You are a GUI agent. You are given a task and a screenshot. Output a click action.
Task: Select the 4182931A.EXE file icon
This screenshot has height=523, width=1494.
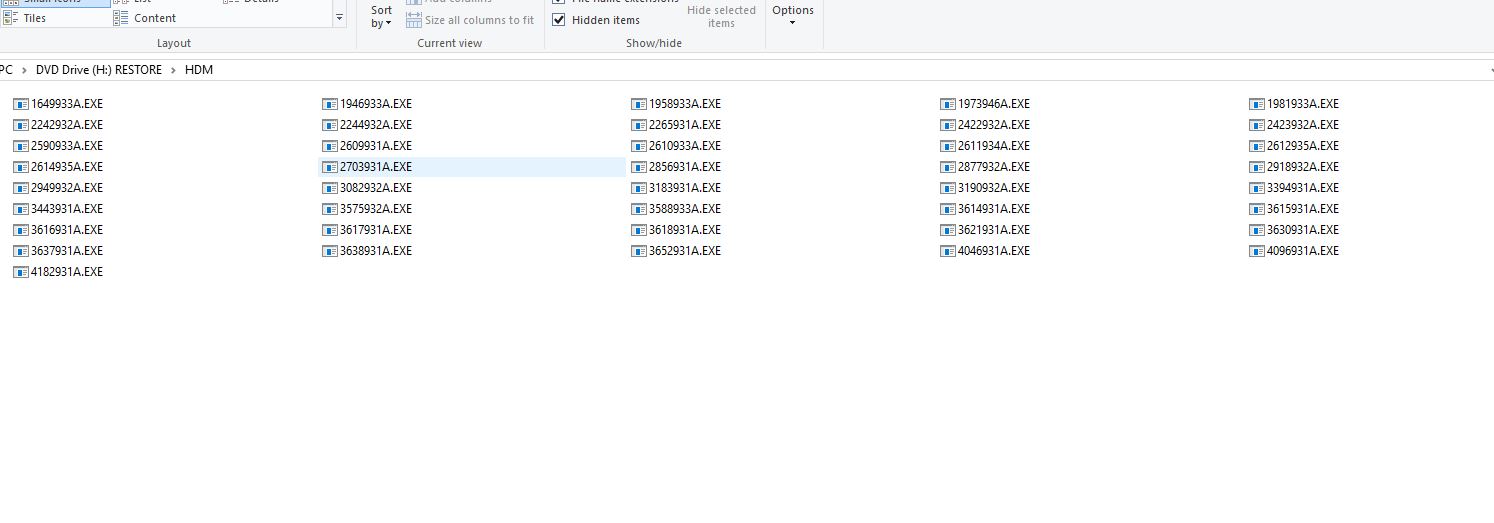pyautogui.click(x=21, y=272)
